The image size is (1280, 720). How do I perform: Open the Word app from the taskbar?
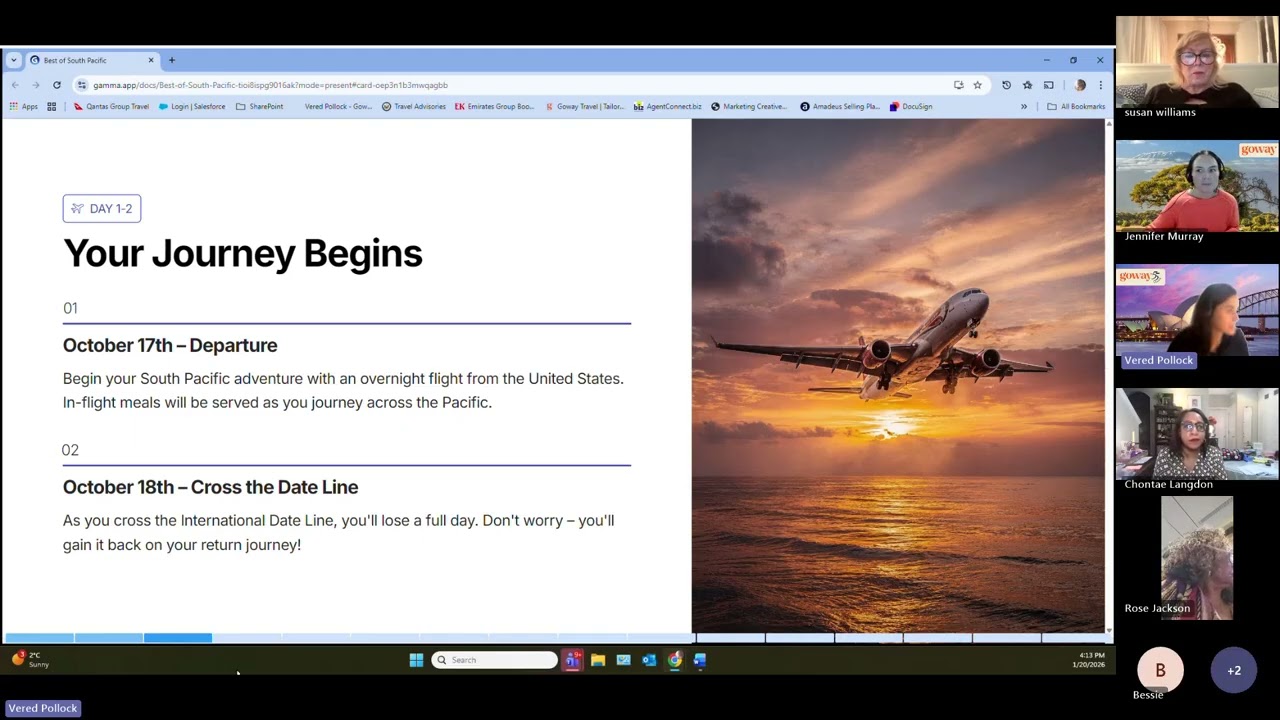tap(700, 660)
